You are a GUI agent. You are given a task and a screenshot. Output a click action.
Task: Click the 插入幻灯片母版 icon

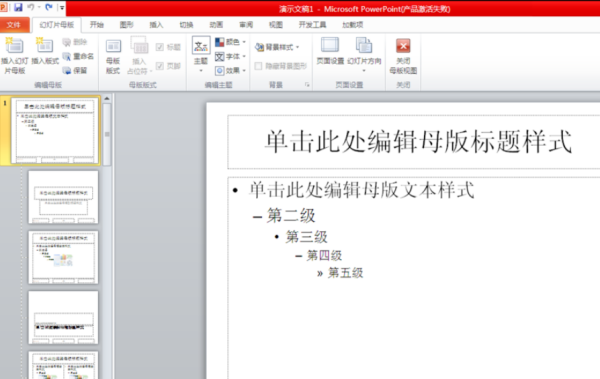pyautogui.click(x=14, y=46)
